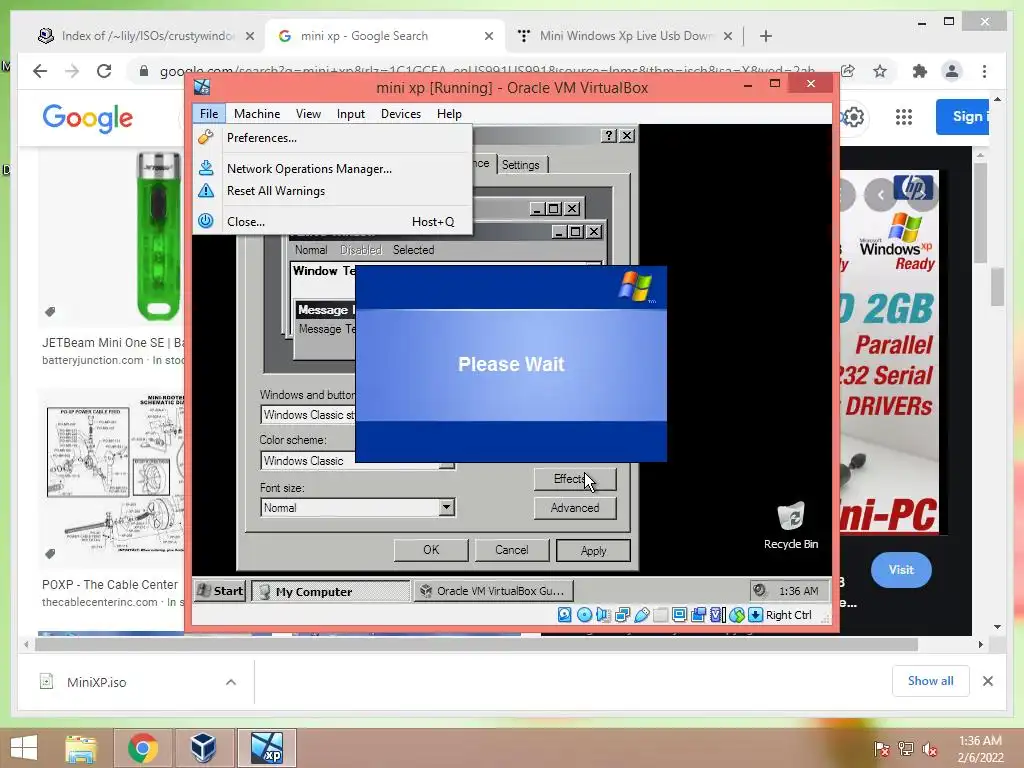Click the download icon beside Network Operations Manager

pos(206,168)
